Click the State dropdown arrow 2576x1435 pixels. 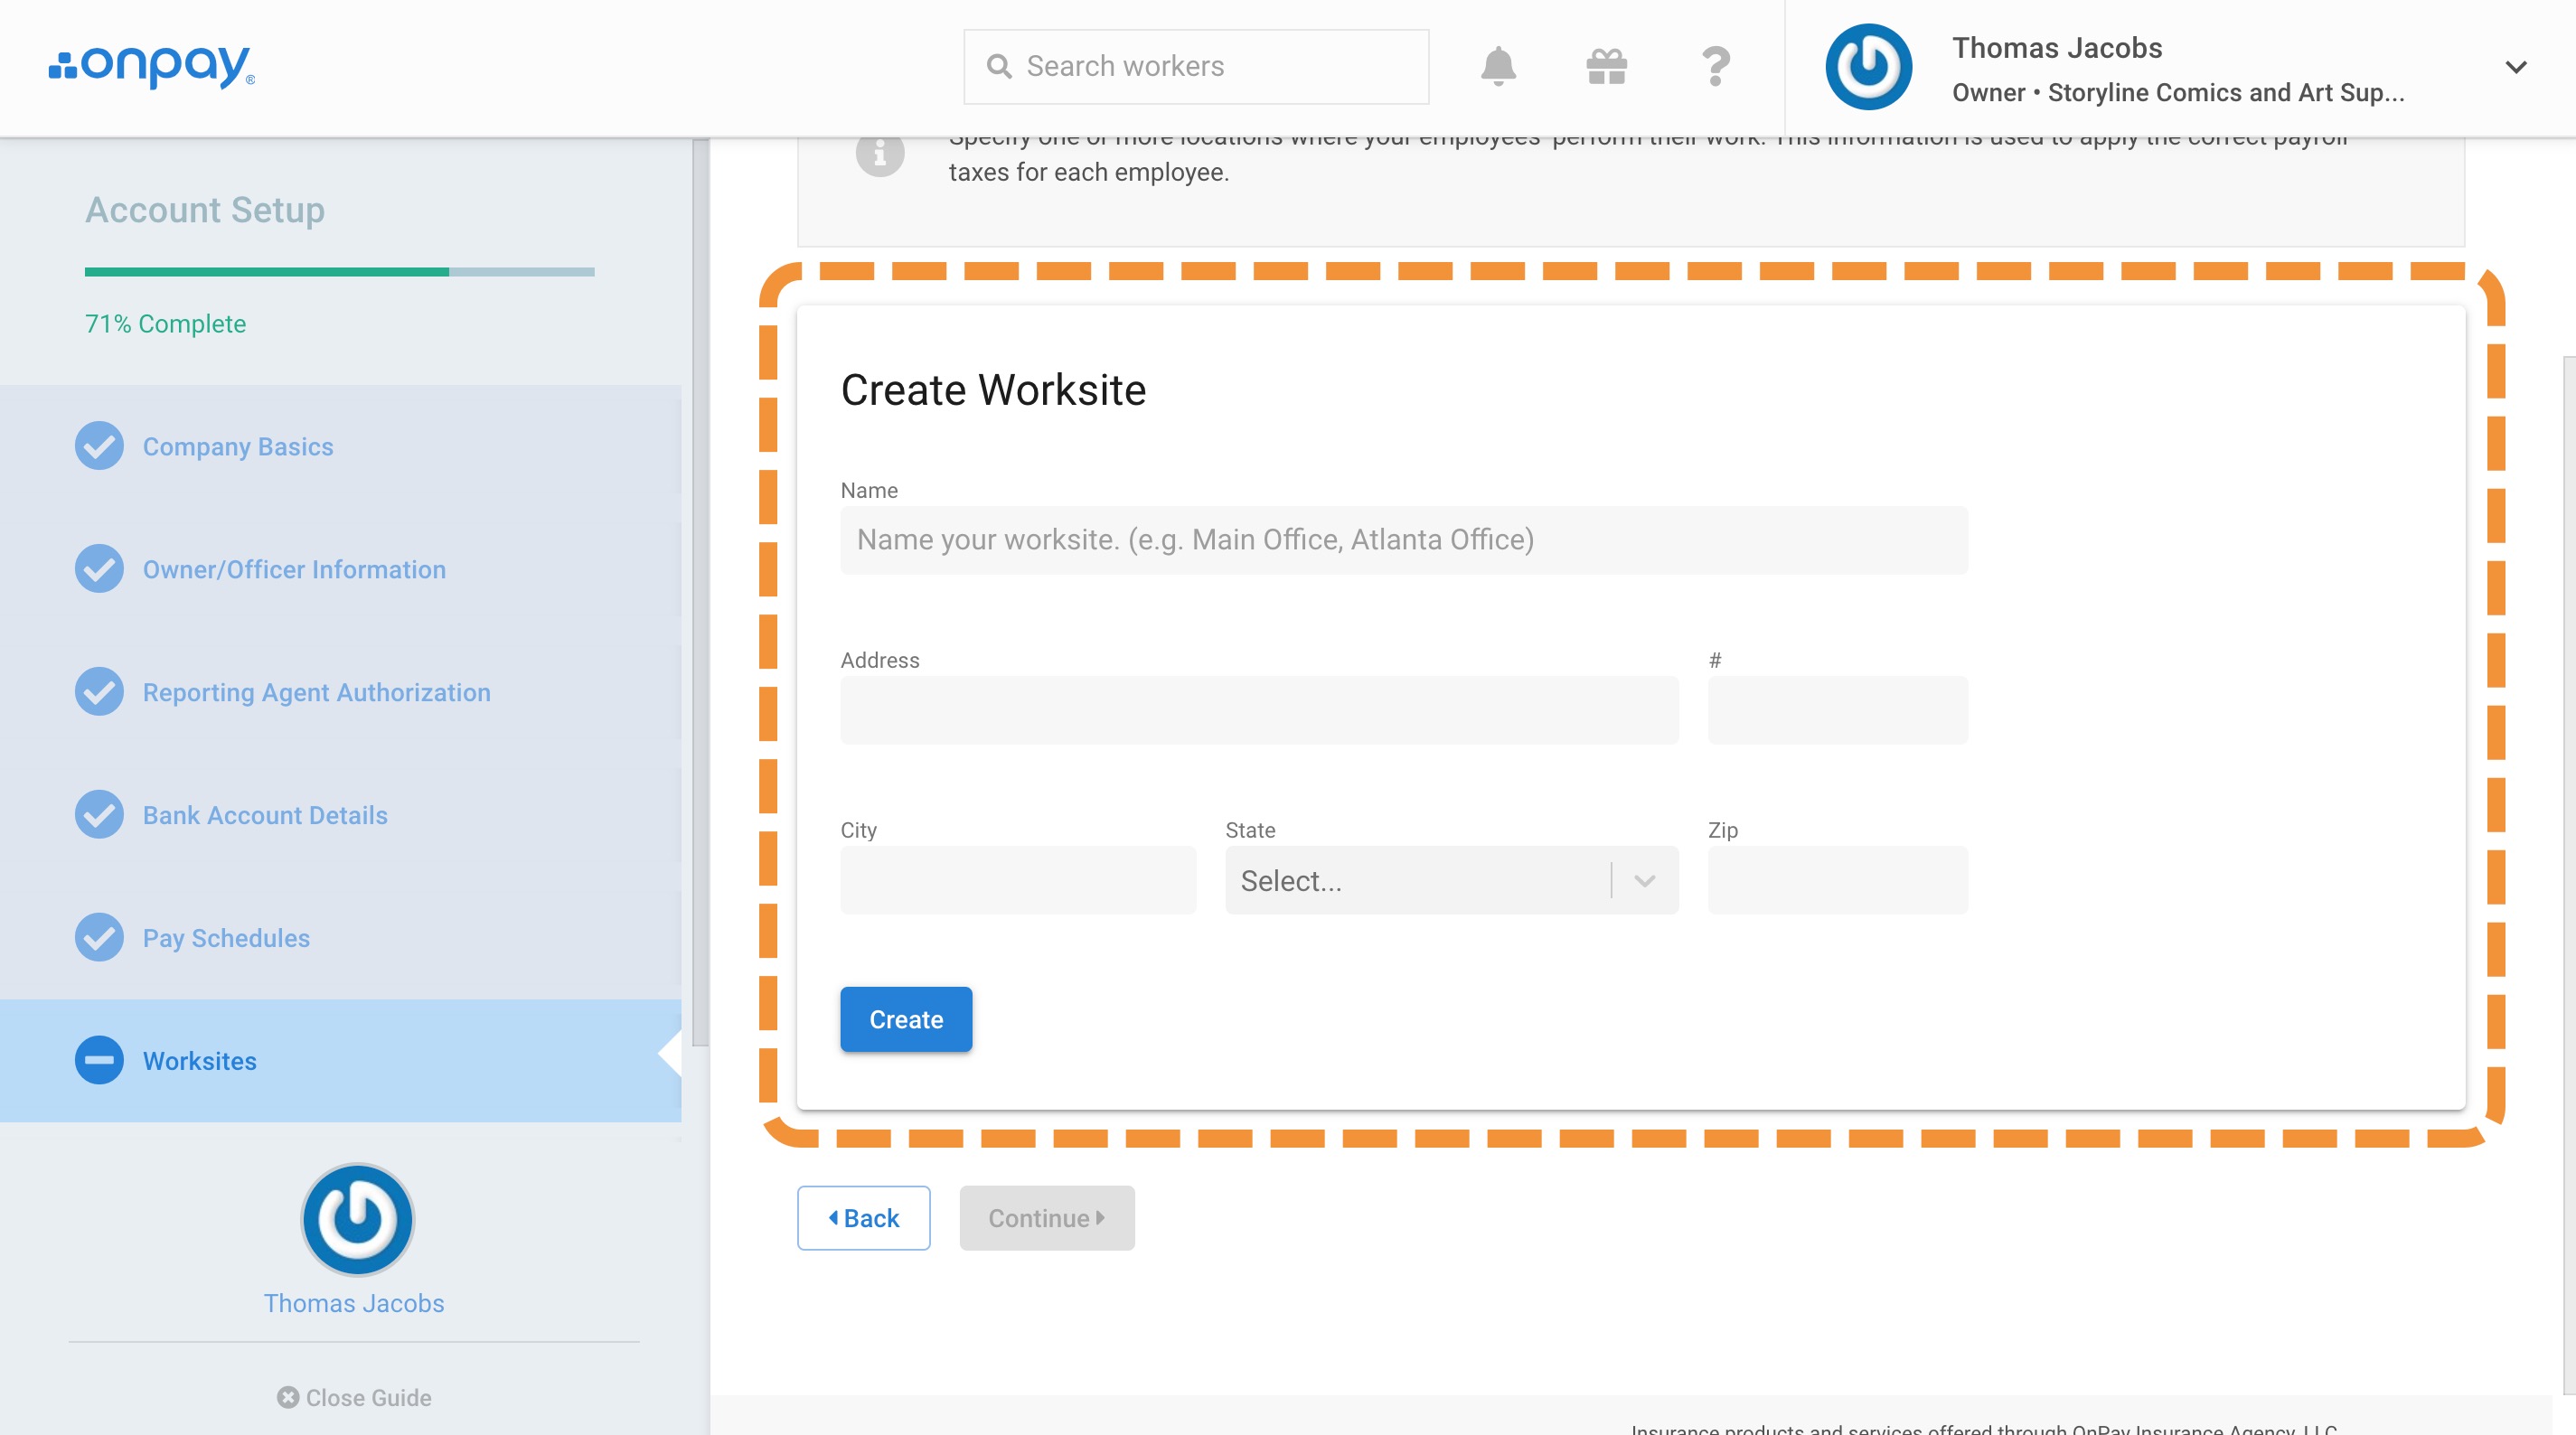coord(1645,880)
